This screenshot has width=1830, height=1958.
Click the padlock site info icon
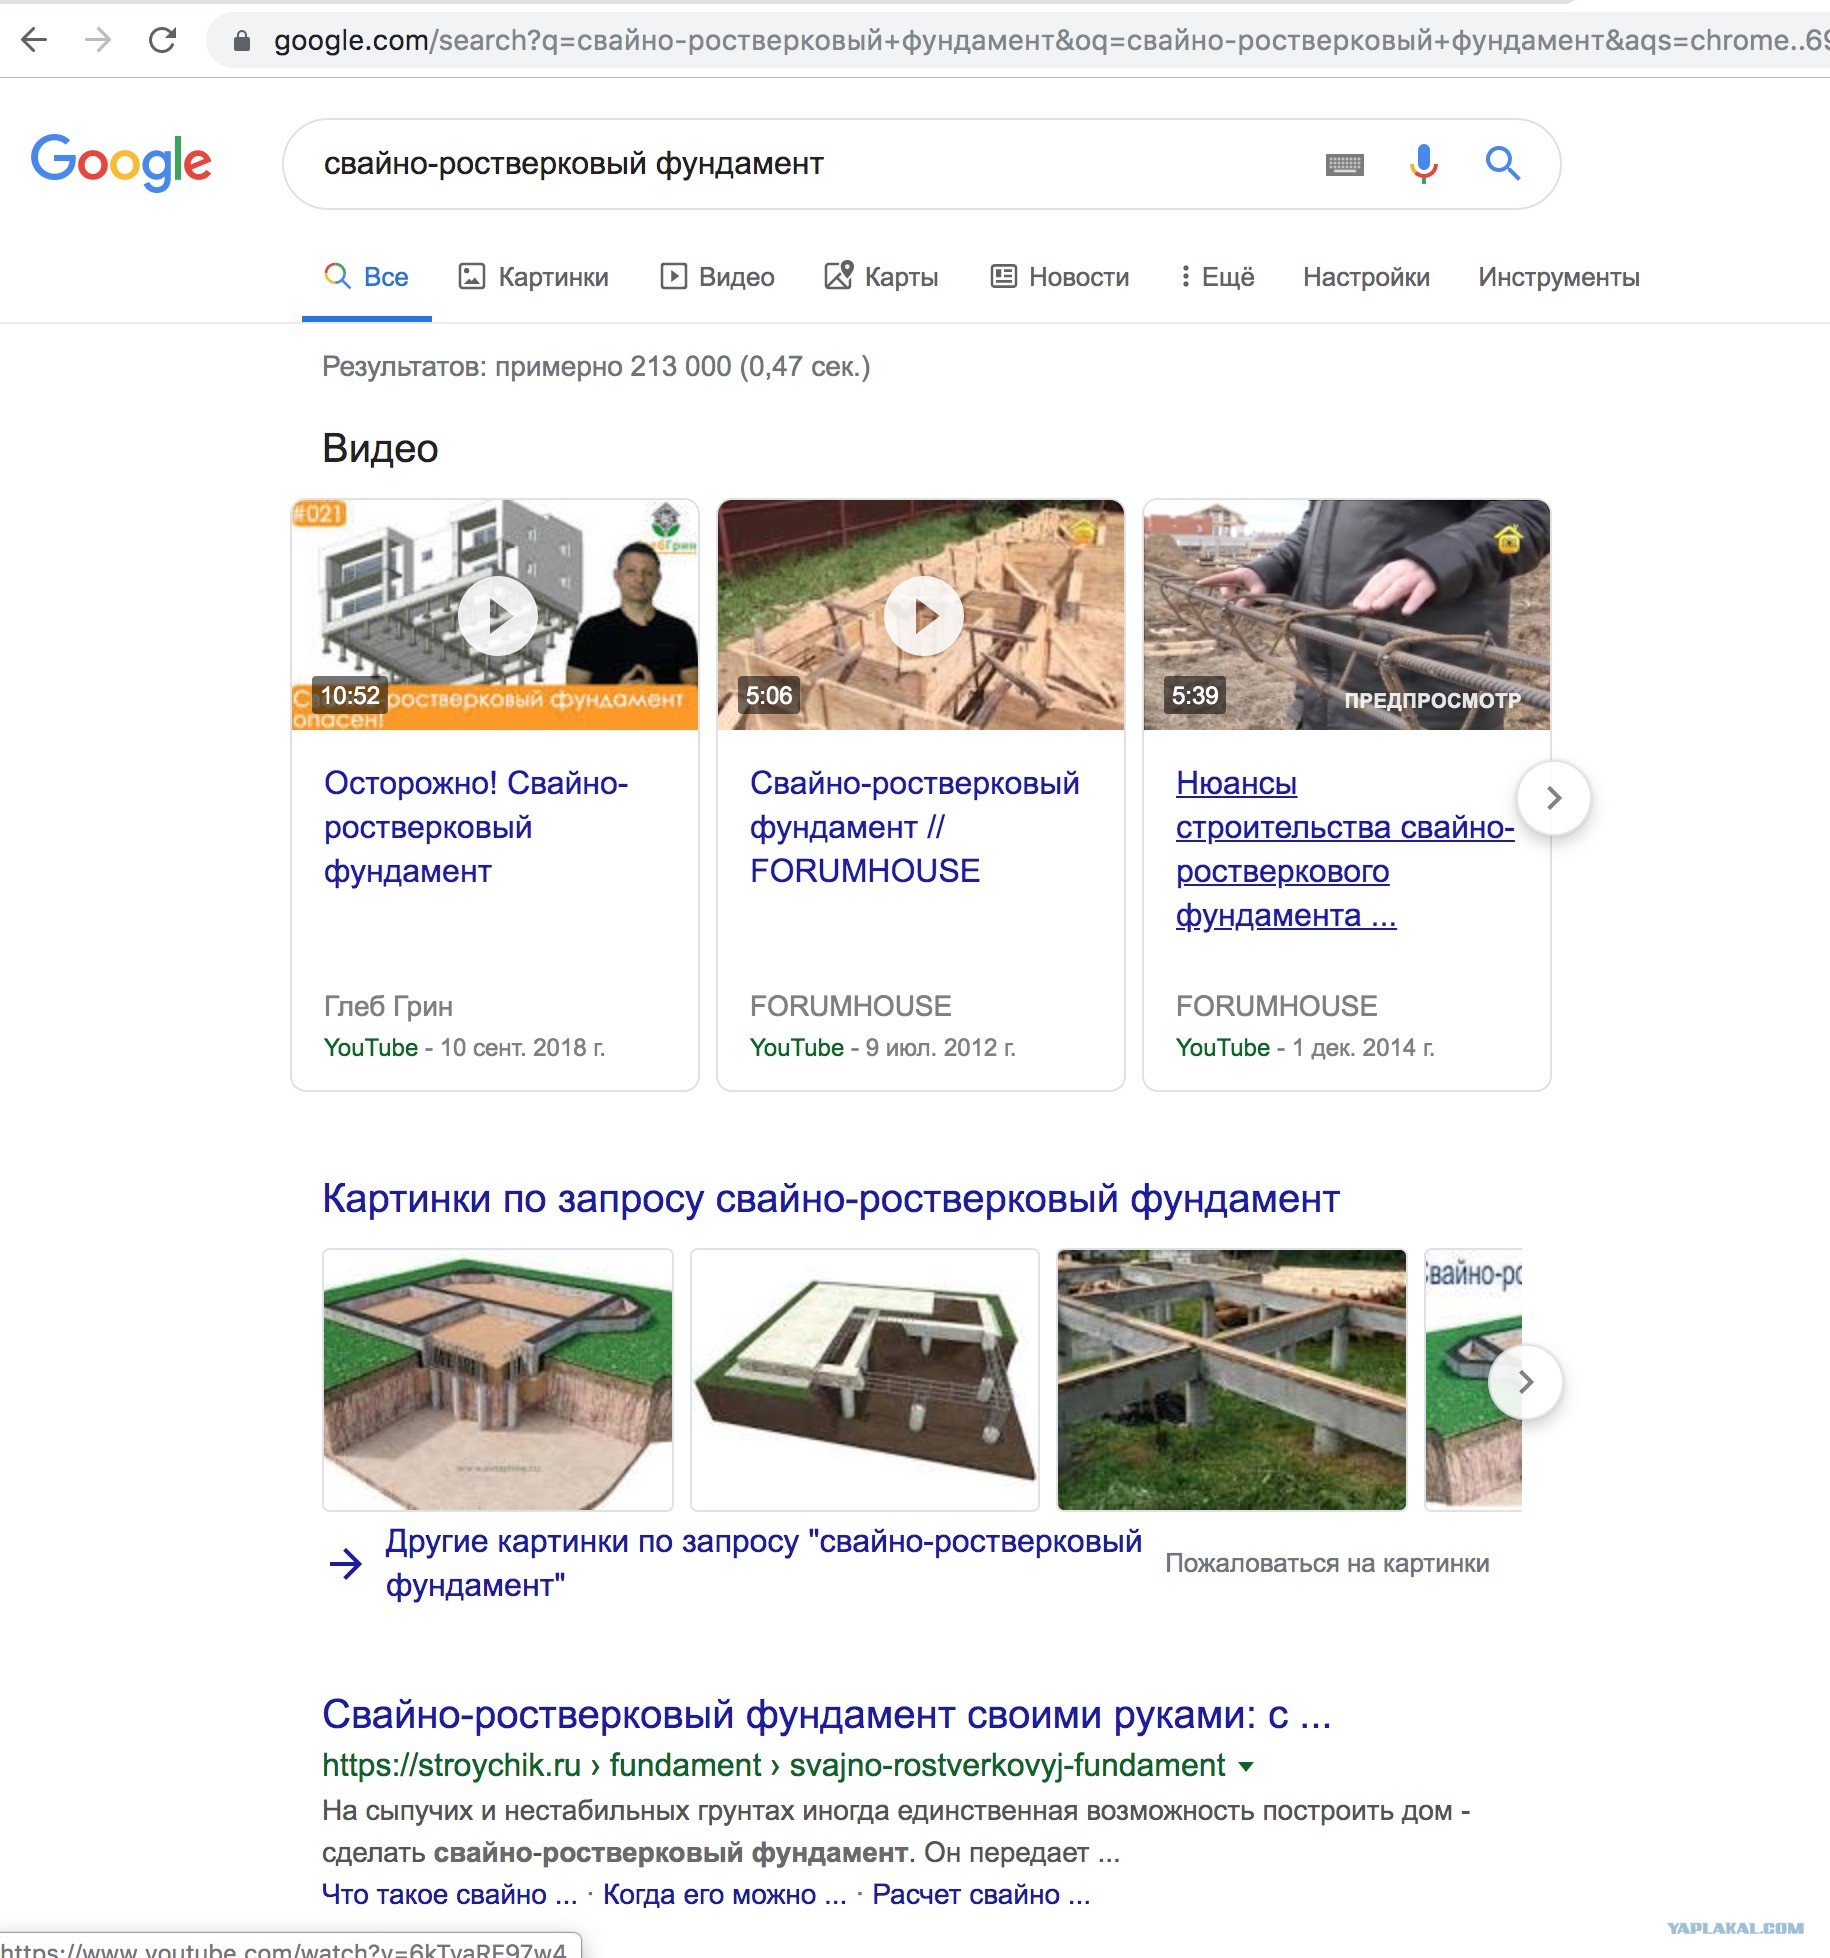pos(241,41)
